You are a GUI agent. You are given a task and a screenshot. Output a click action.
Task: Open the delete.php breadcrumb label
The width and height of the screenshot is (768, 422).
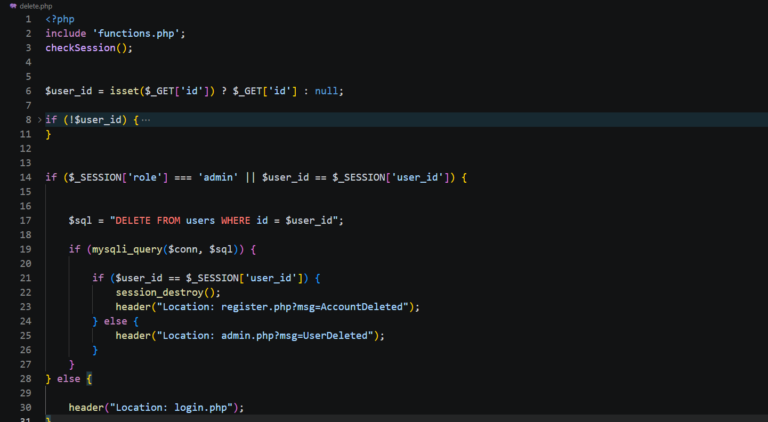point(36,6)
